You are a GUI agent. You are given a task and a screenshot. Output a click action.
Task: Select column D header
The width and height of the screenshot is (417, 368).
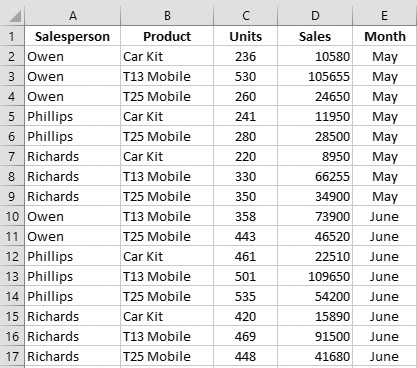tap(315, 16)
